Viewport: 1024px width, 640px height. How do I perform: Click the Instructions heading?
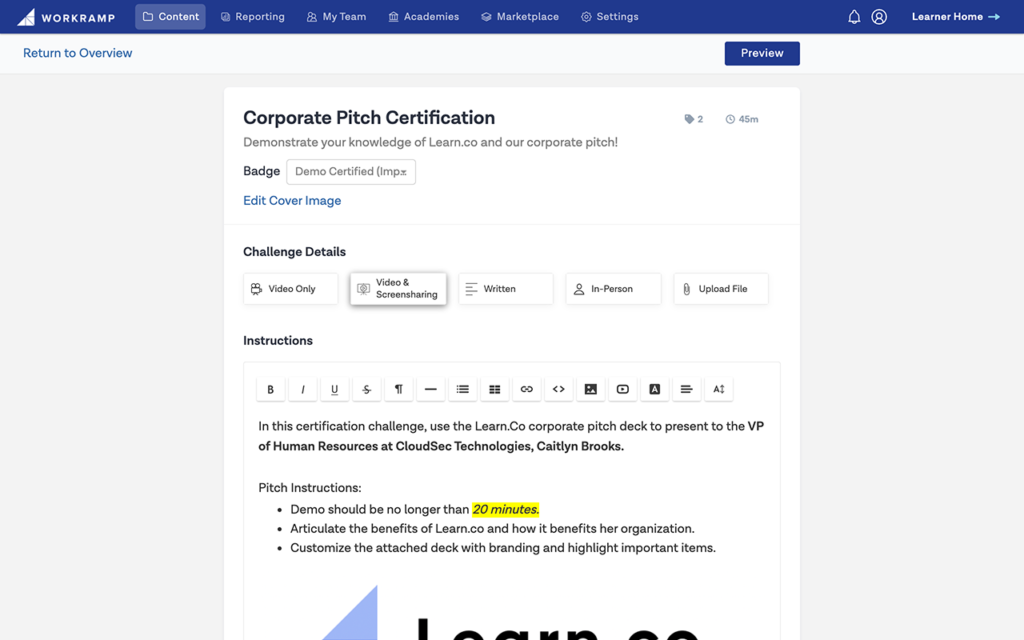278,341
